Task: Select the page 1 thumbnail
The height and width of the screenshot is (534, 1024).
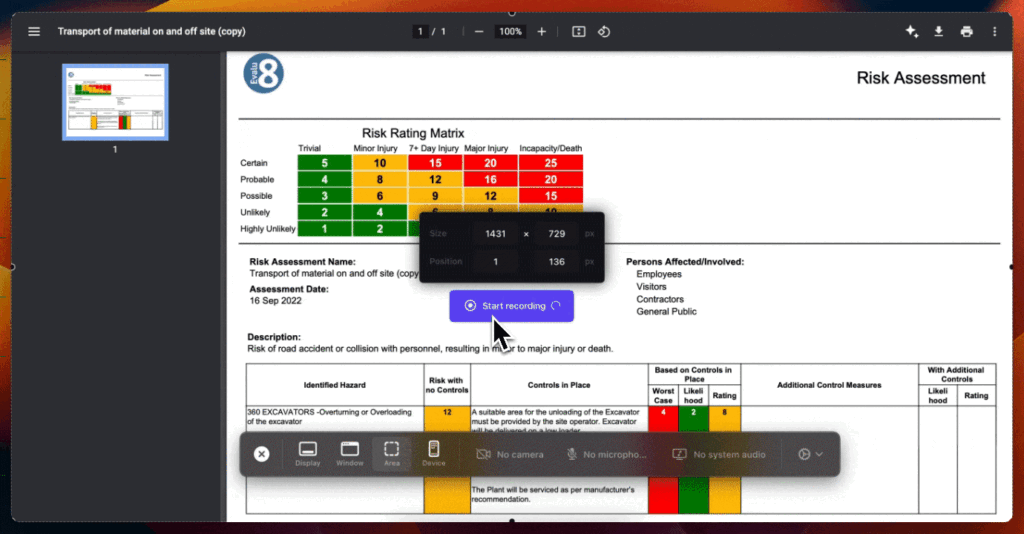Action: coord(115,102)
